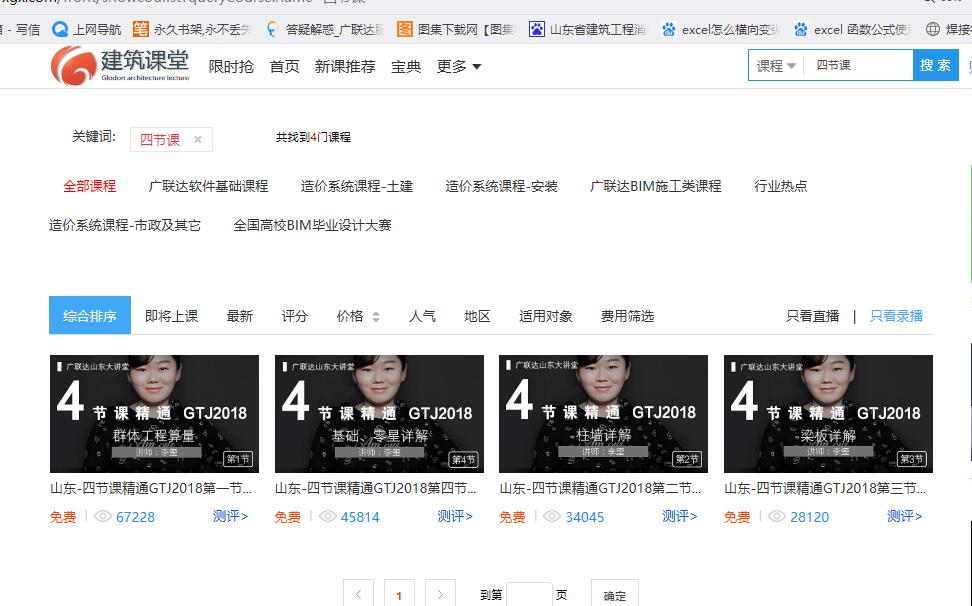Open the 上网导航 bookmark
The width and height of the screenshot is (972, 606).
[87, 29]
